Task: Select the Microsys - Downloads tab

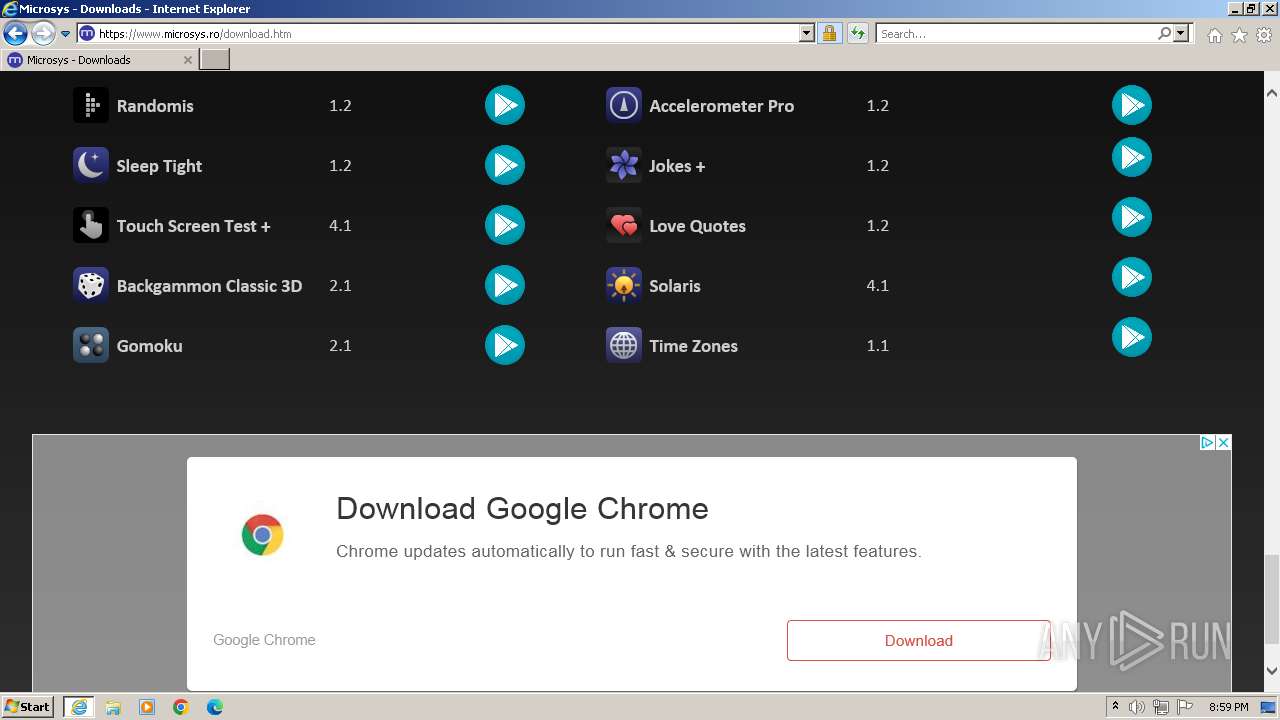Action: click(x=100, y=60)
